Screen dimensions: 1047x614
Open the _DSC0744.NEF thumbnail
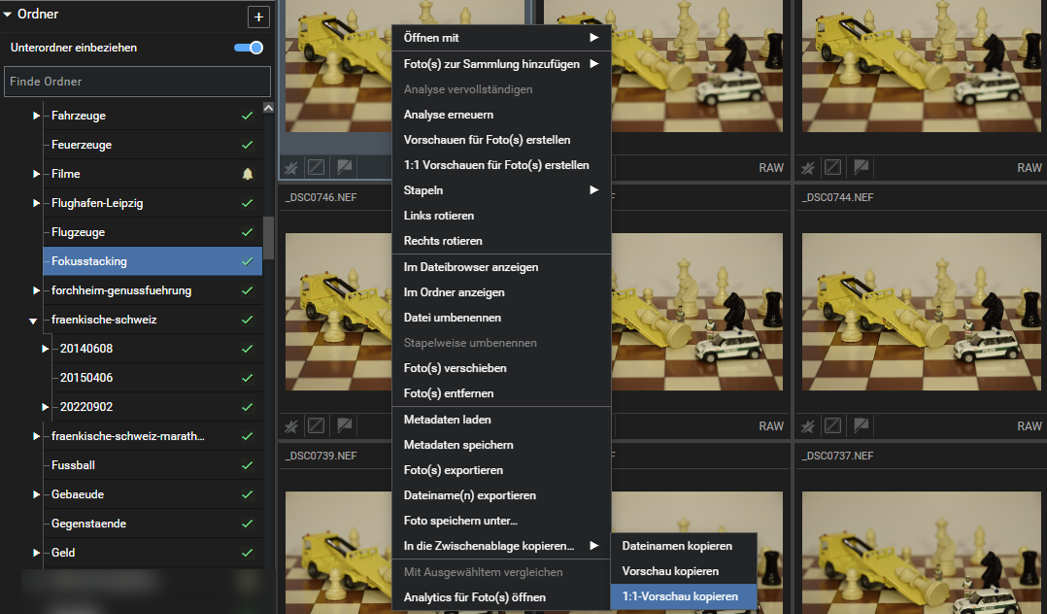pos(921,311)
